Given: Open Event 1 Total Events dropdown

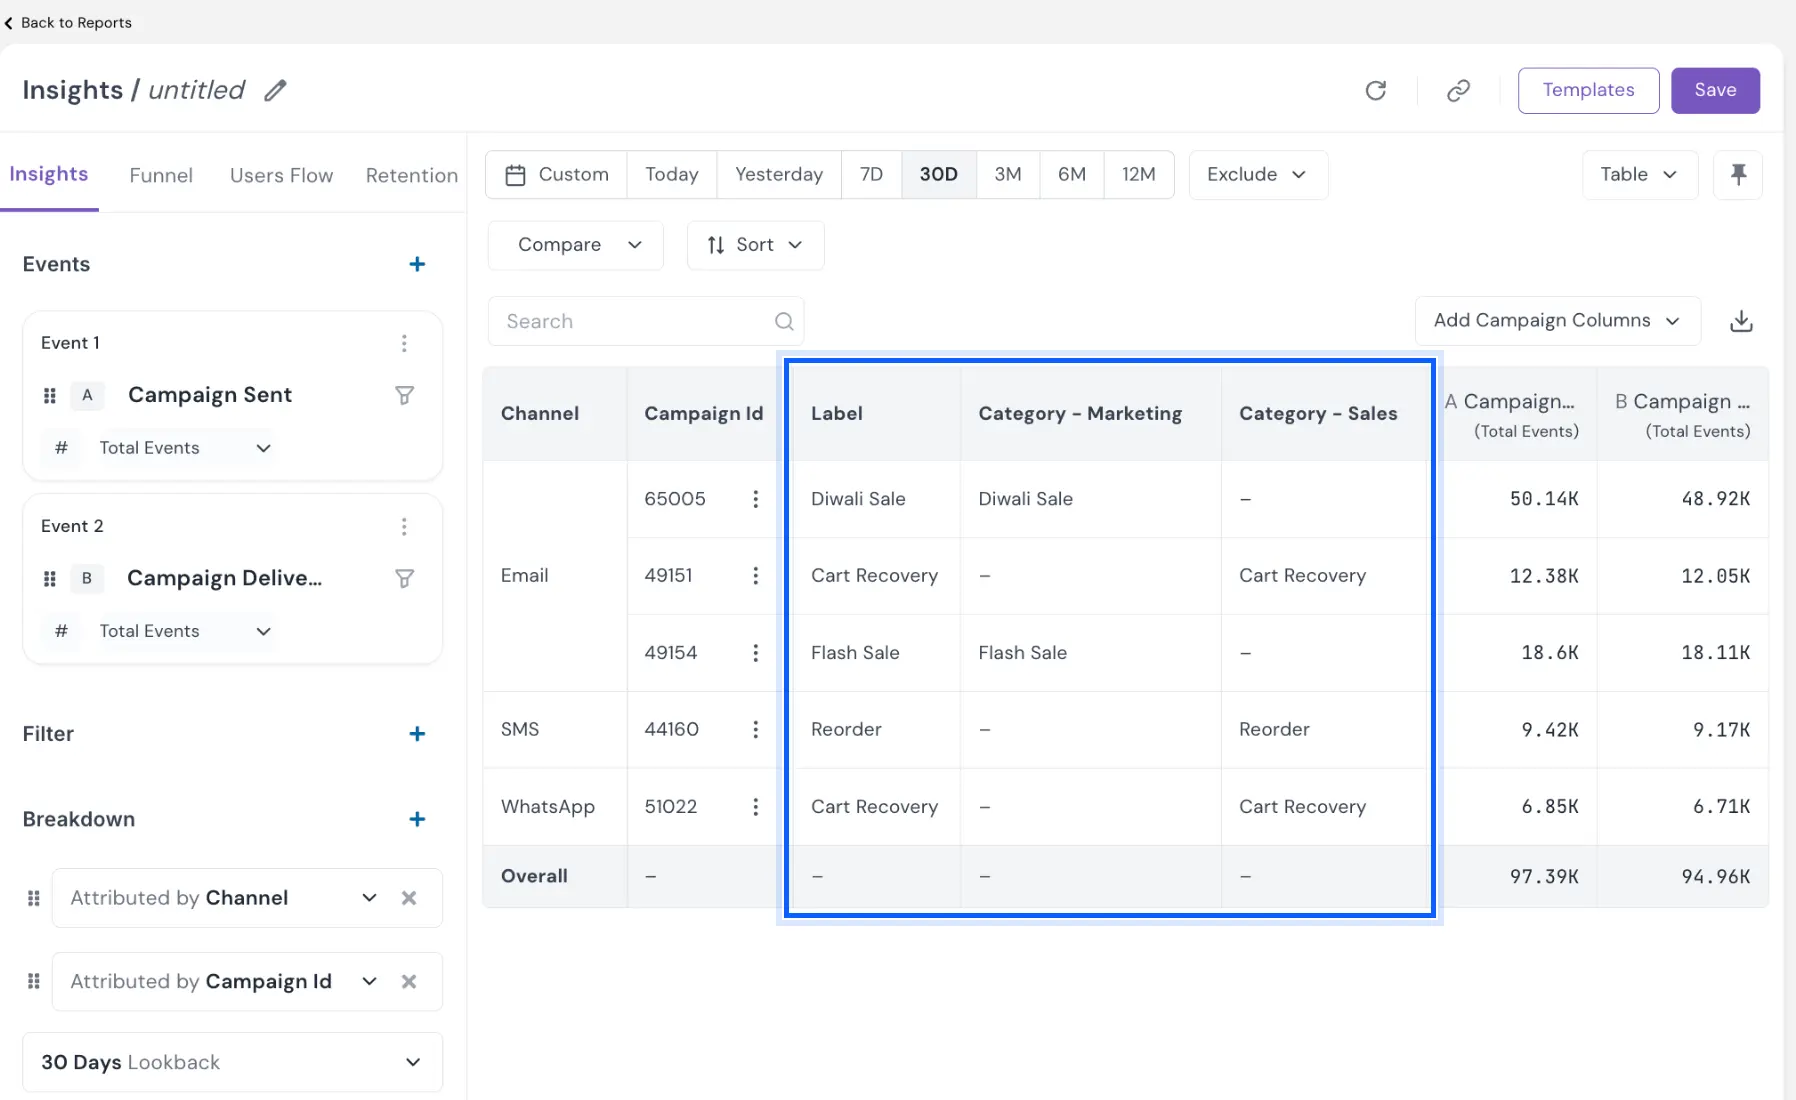Looking at the screenshot, I should pyautogui.click(x=185, y=448).
